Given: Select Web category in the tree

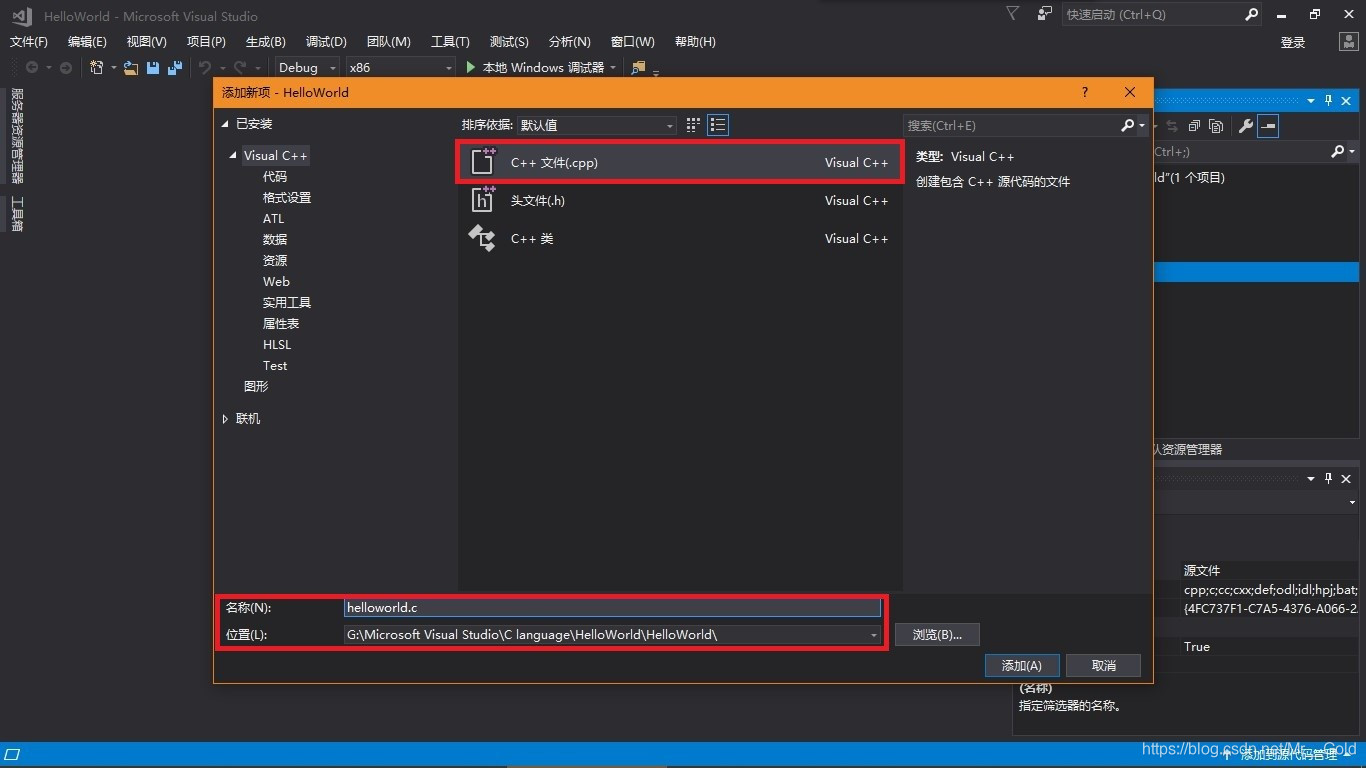Looking at the screenshot, I should point(276,281).
